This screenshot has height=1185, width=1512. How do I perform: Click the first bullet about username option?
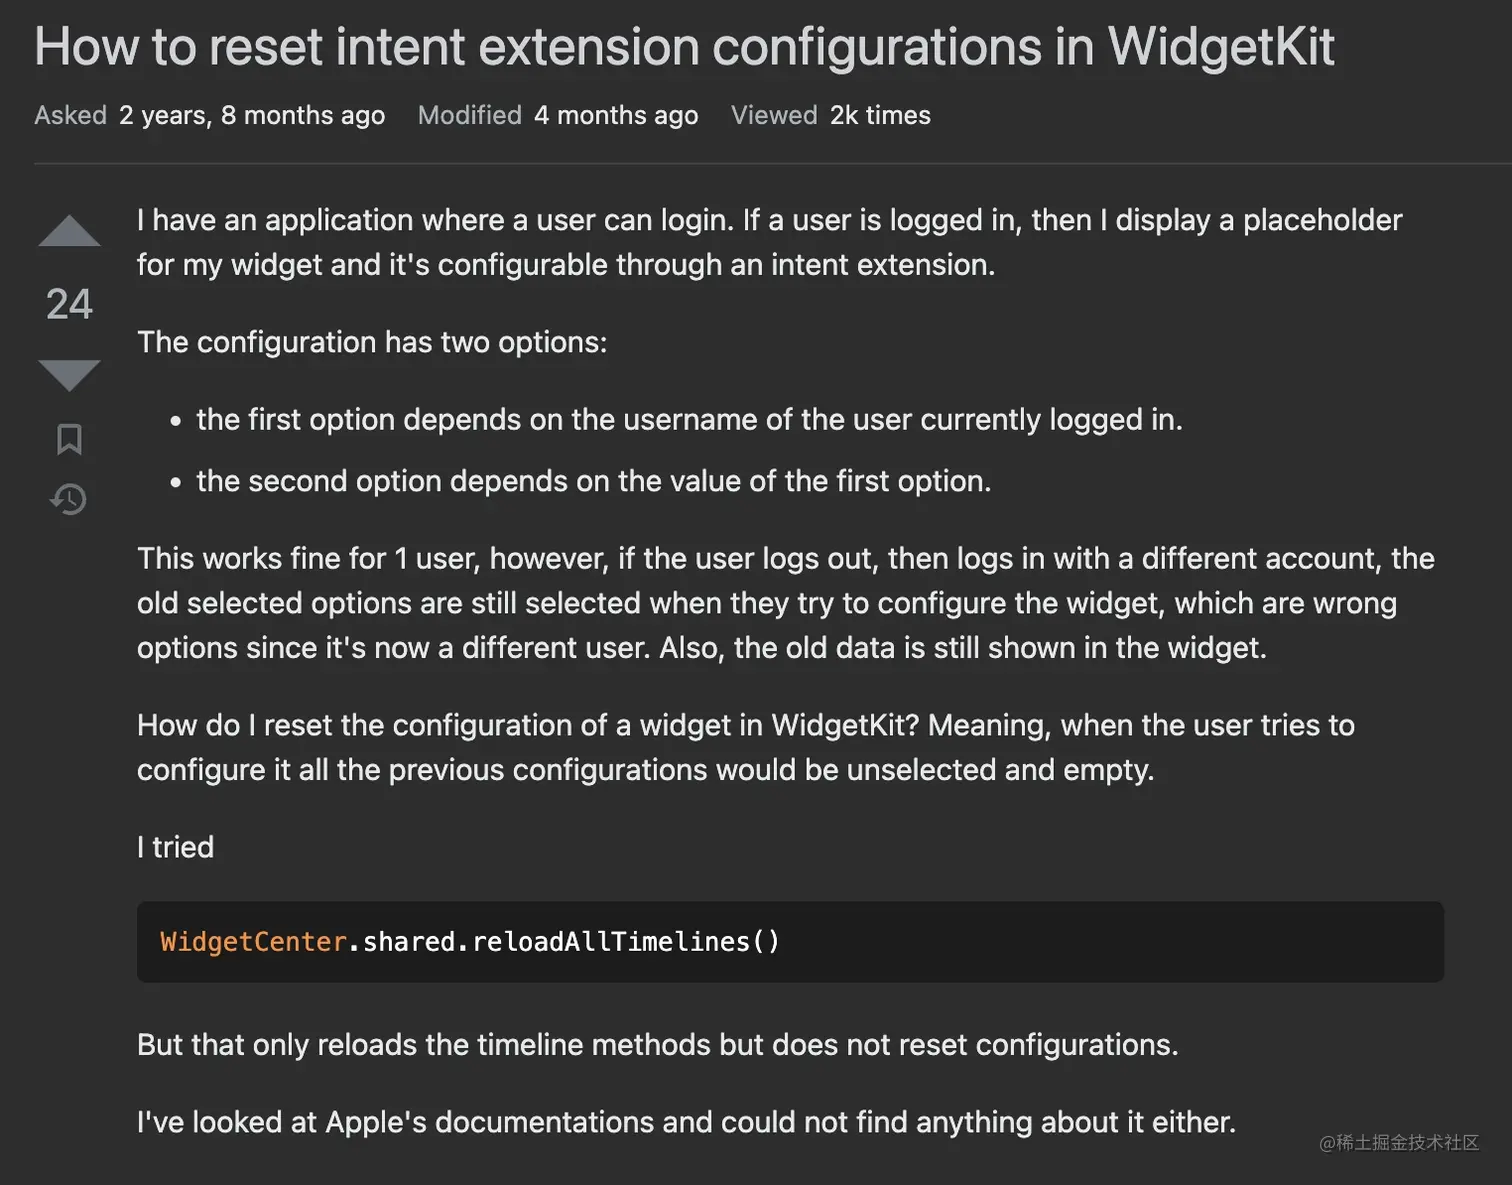[689, 420]
